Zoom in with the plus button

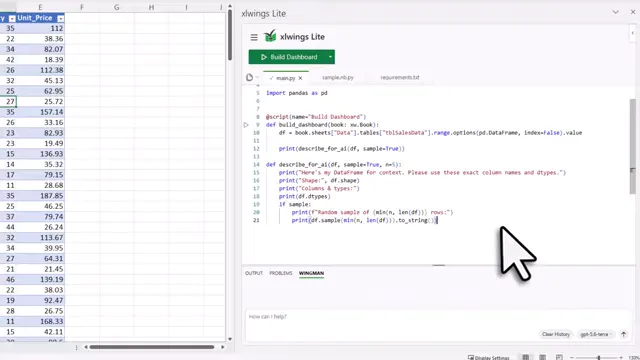(621, 358)
